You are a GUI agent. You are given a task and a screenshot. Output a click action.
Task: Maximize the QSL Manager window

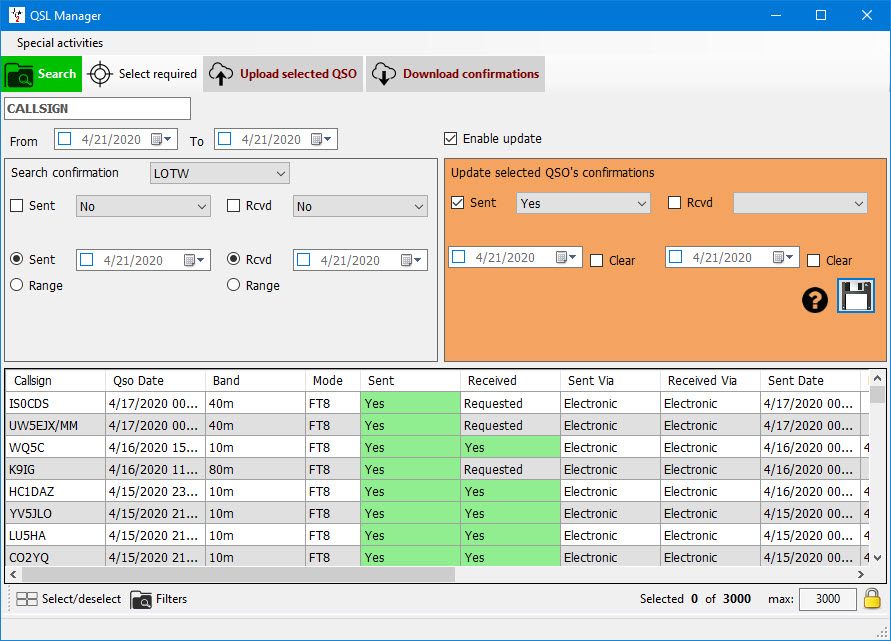point(821,15)
